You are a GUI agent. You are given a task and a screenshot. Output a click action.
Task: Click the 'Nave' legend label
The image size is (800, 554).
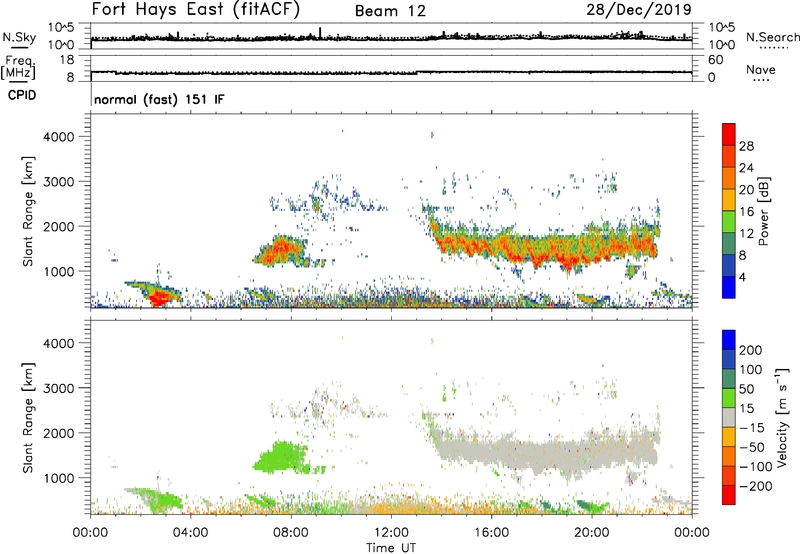coord(760,69)
